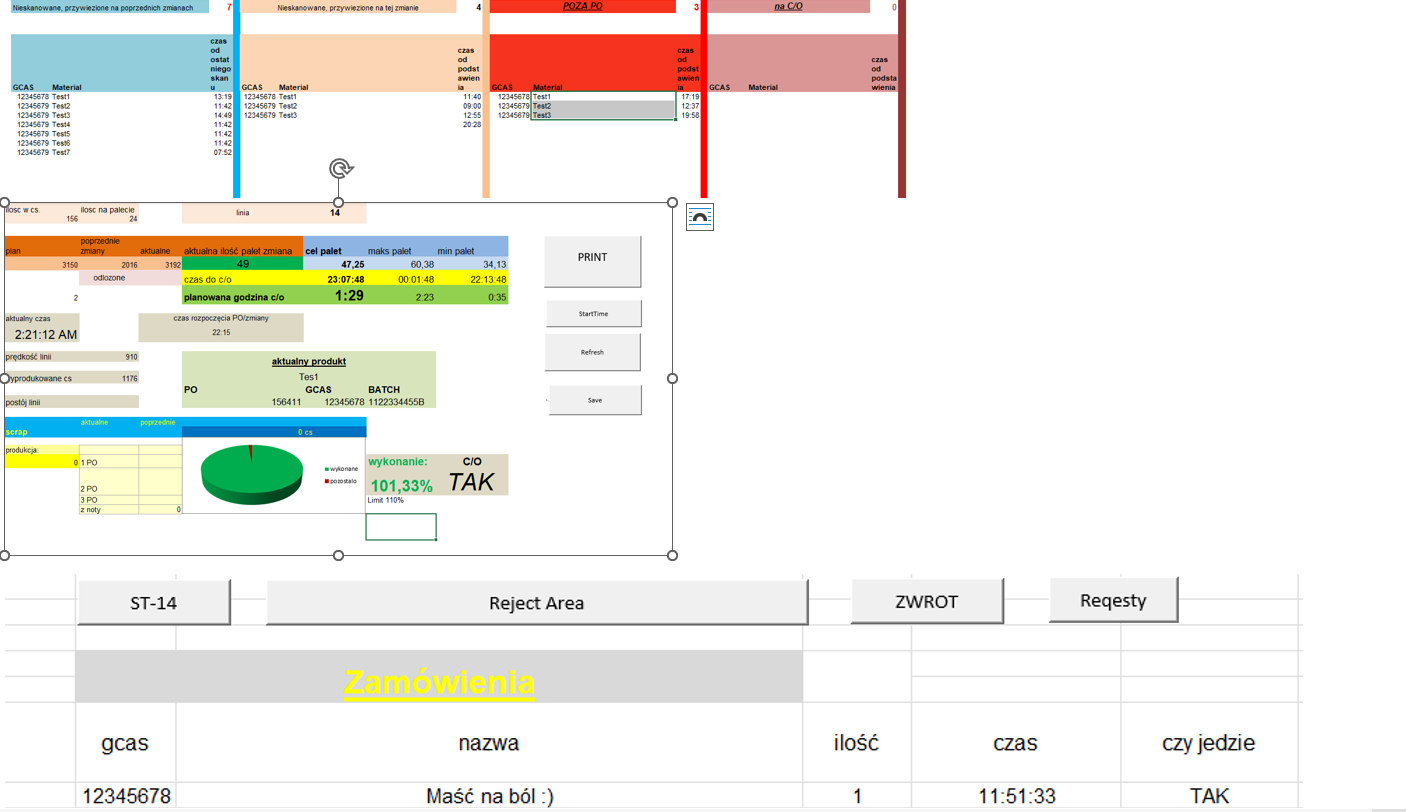
Task: Click the green pie chart
Action: click(252, 474)
